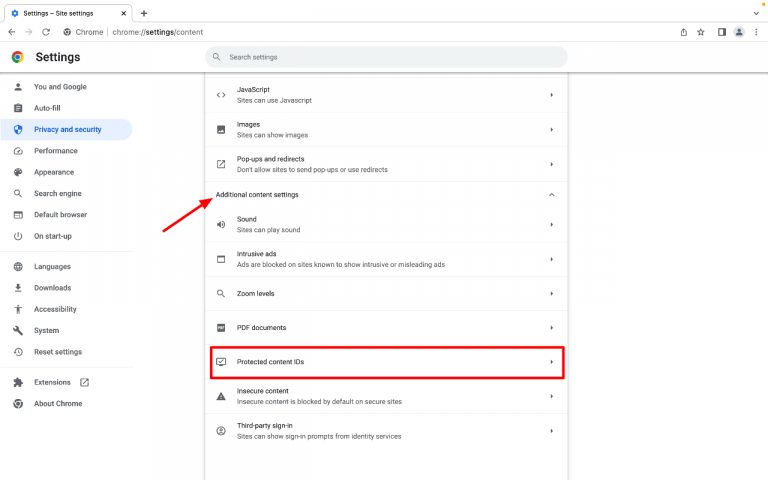Viewport: 768px width, 480px height.
Task: Select Privacy and security in sidebar
Action: pos(67,129)
